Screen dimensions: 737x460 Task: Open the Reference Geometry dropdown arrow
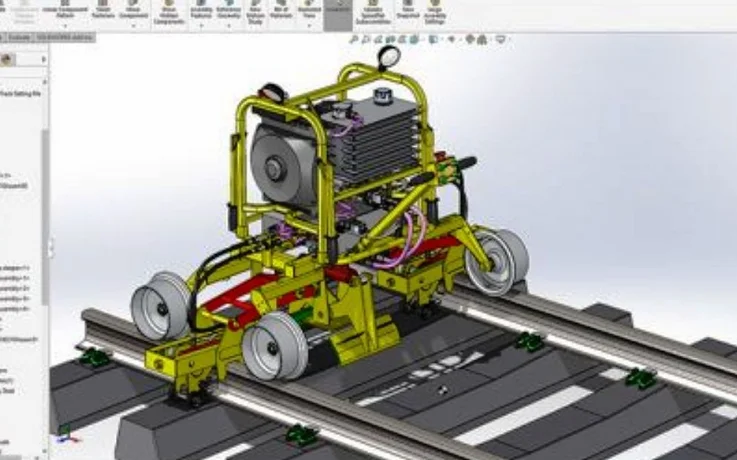(x=229, y=26)
